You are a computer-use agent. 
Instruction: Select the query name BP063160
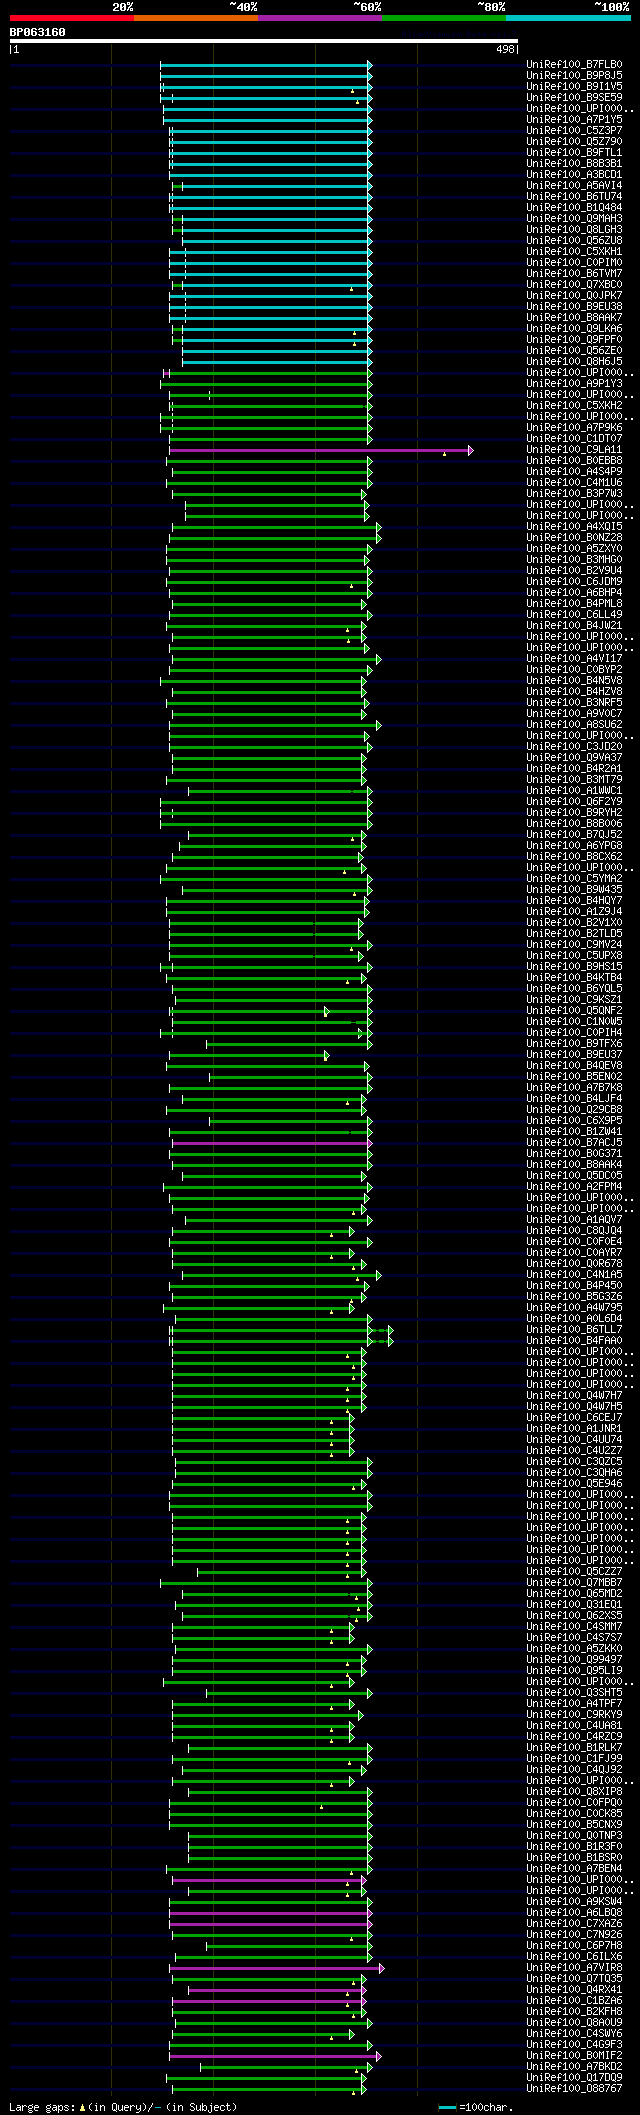click(x=38, y=32)
